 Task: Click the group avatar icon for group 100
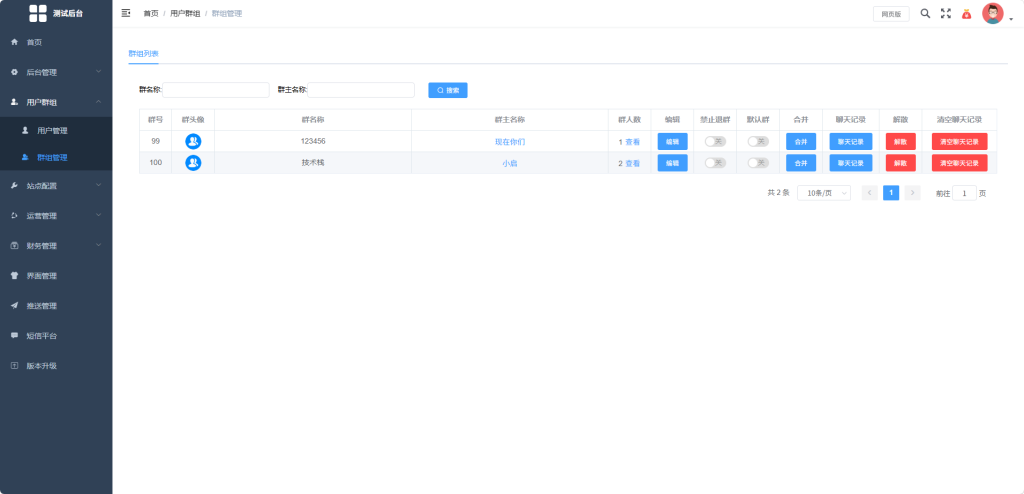coord(193,163)
